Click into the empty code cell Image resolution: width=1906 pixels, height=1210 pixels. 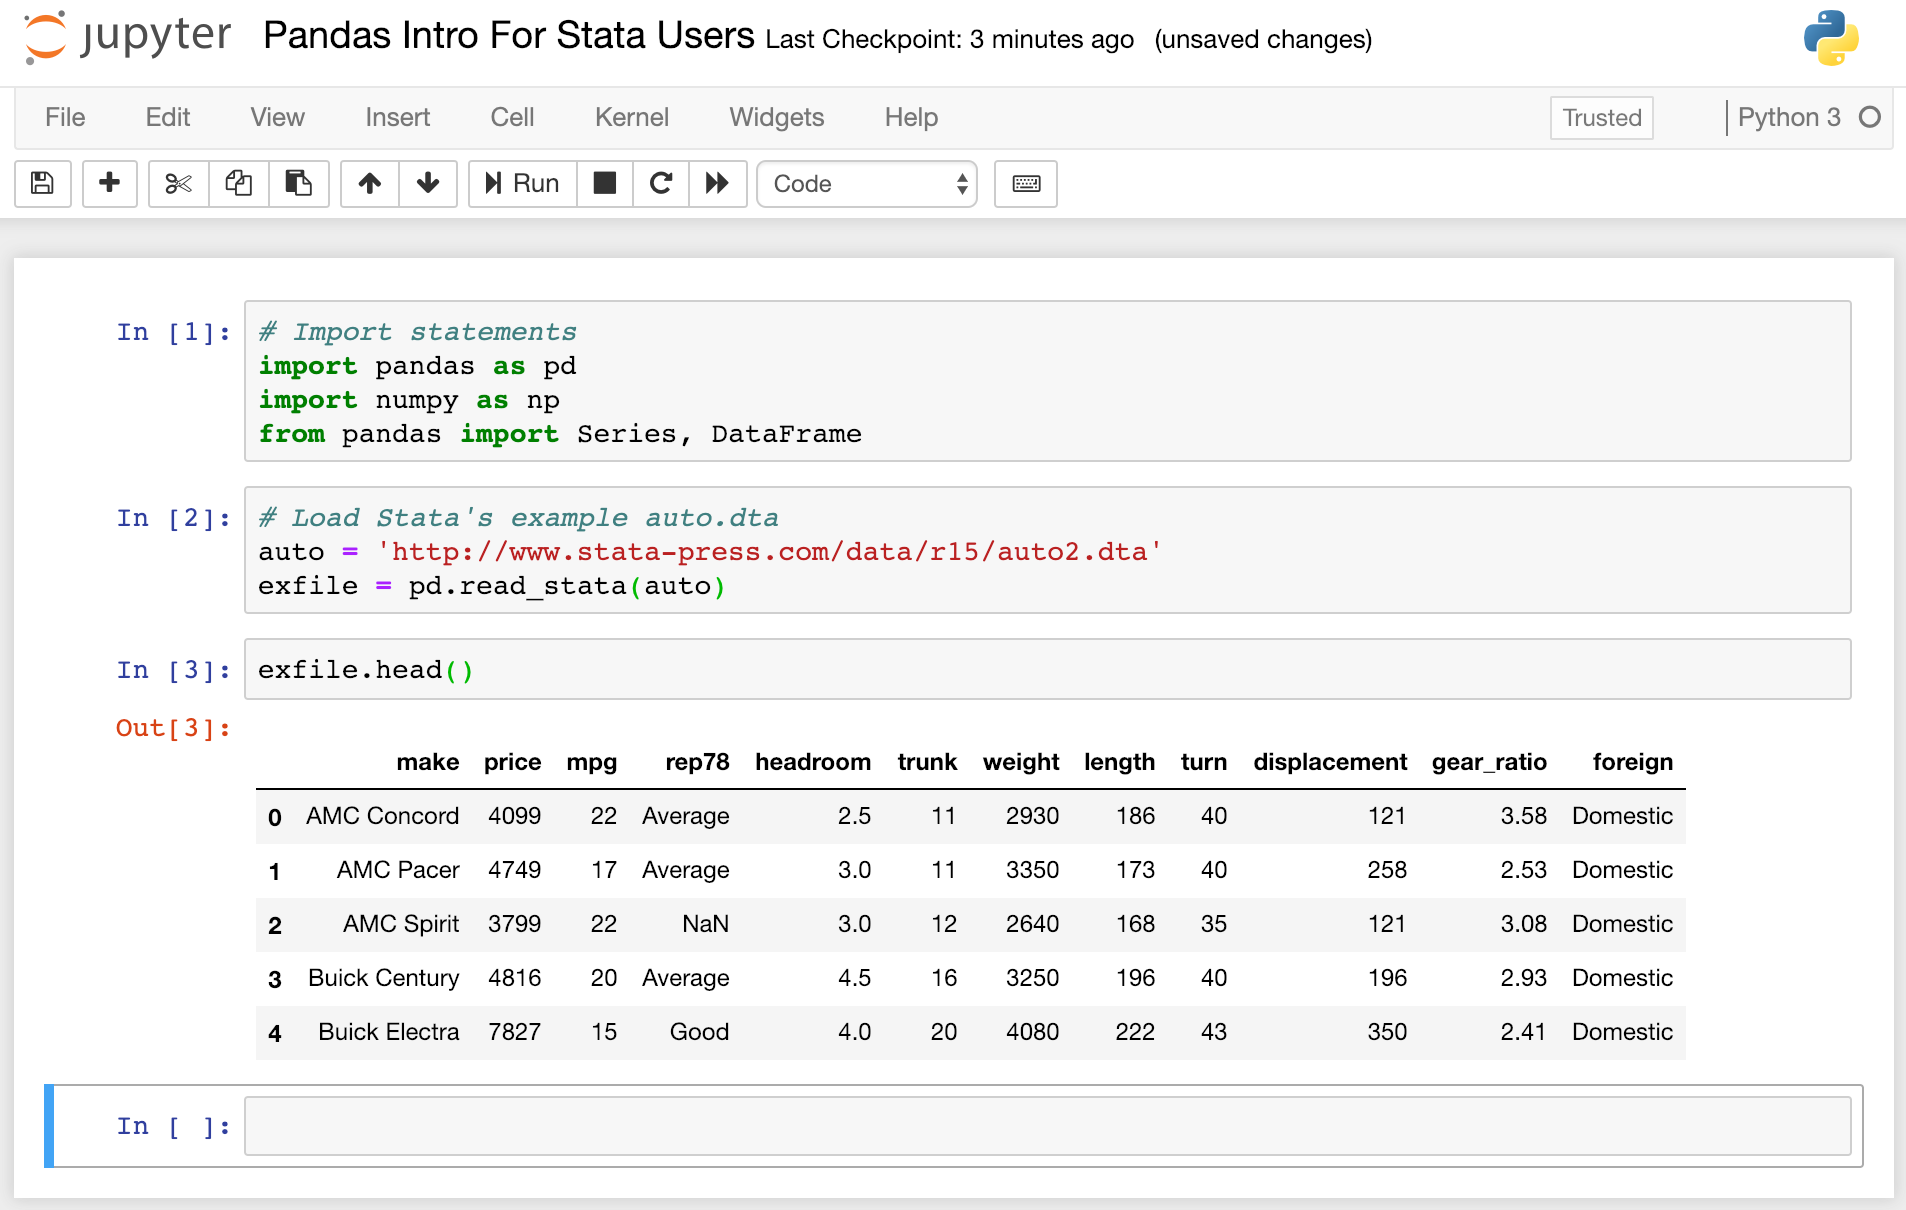pyautogui.click(x=1047, y=1126)
